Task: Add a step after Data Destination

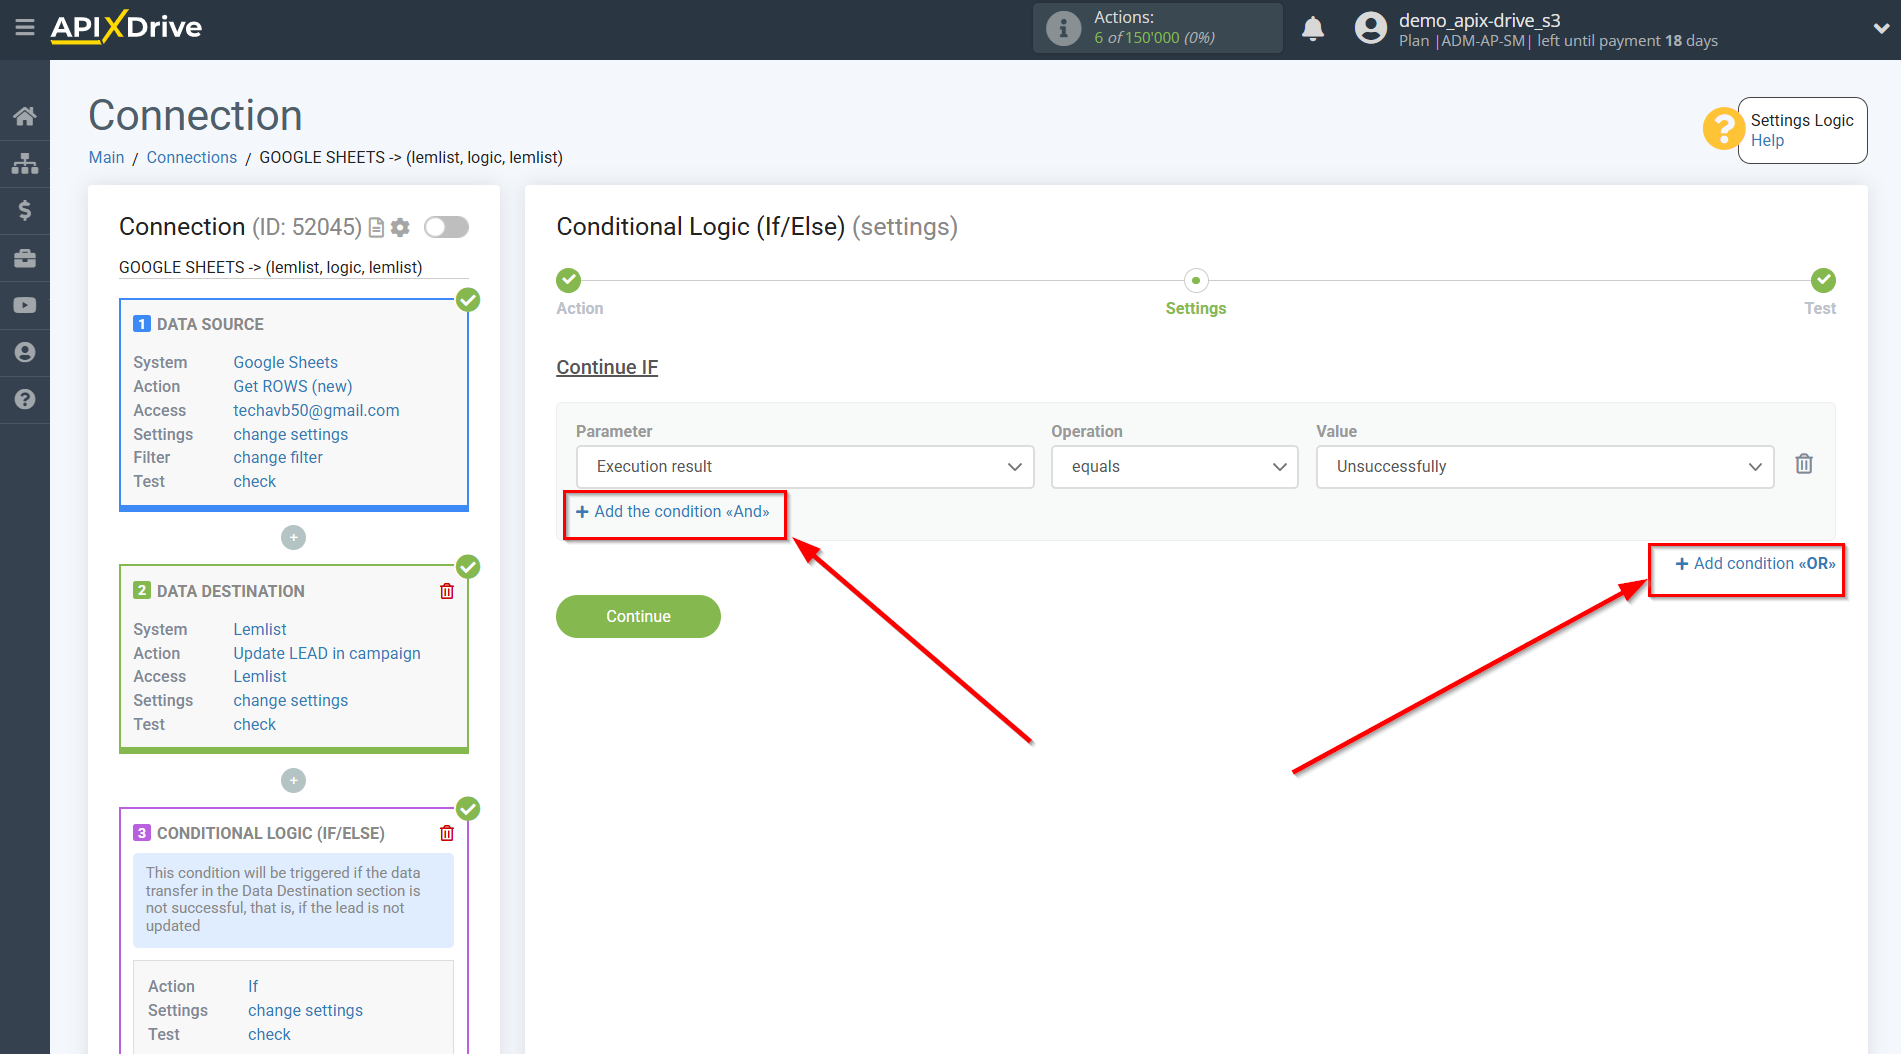Action: coord(293,780)
